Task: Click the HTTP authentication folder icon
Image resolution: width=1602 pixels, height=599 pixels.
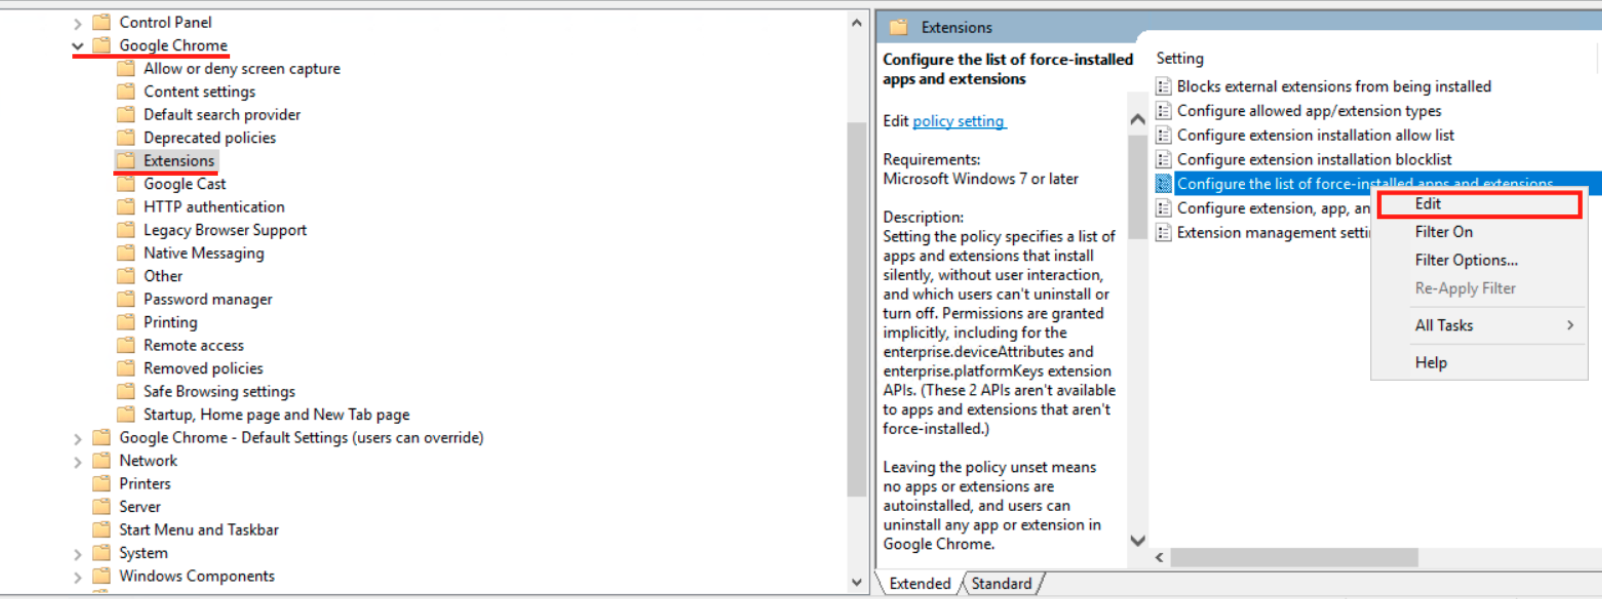Action: pyautogui.click(x=126, y=206)
